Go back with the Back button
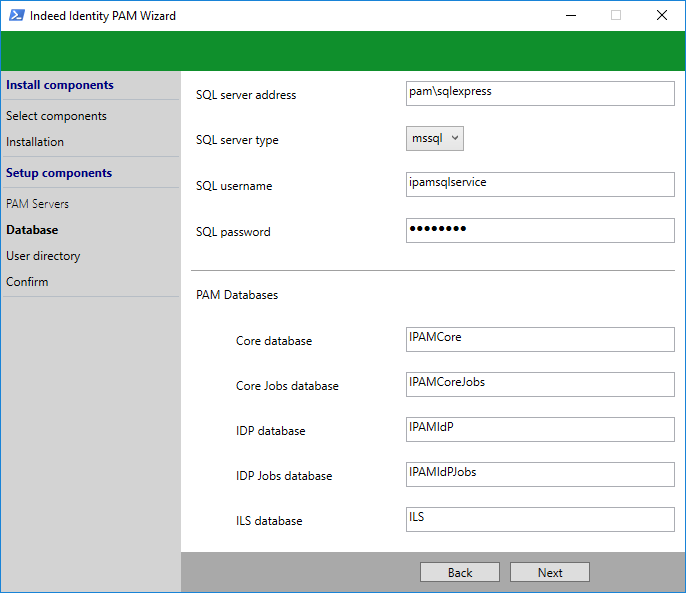The height and width of the screenshot is (593, 686). click(459, 573)
